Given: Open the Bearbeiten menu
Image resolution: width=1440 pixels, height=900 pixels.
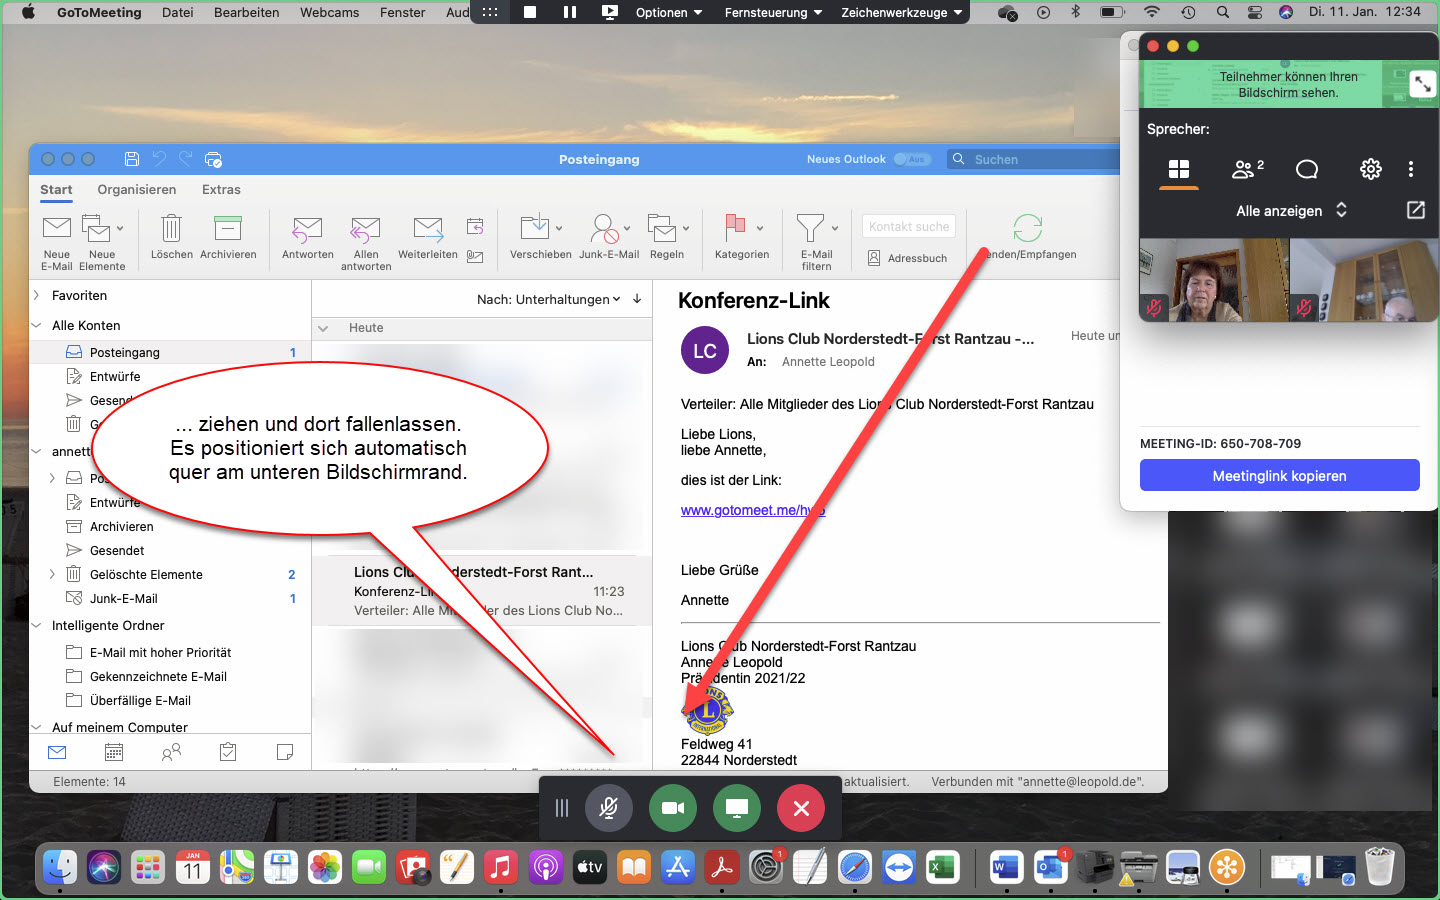Looking at the screenshot, I should (247, 12).
